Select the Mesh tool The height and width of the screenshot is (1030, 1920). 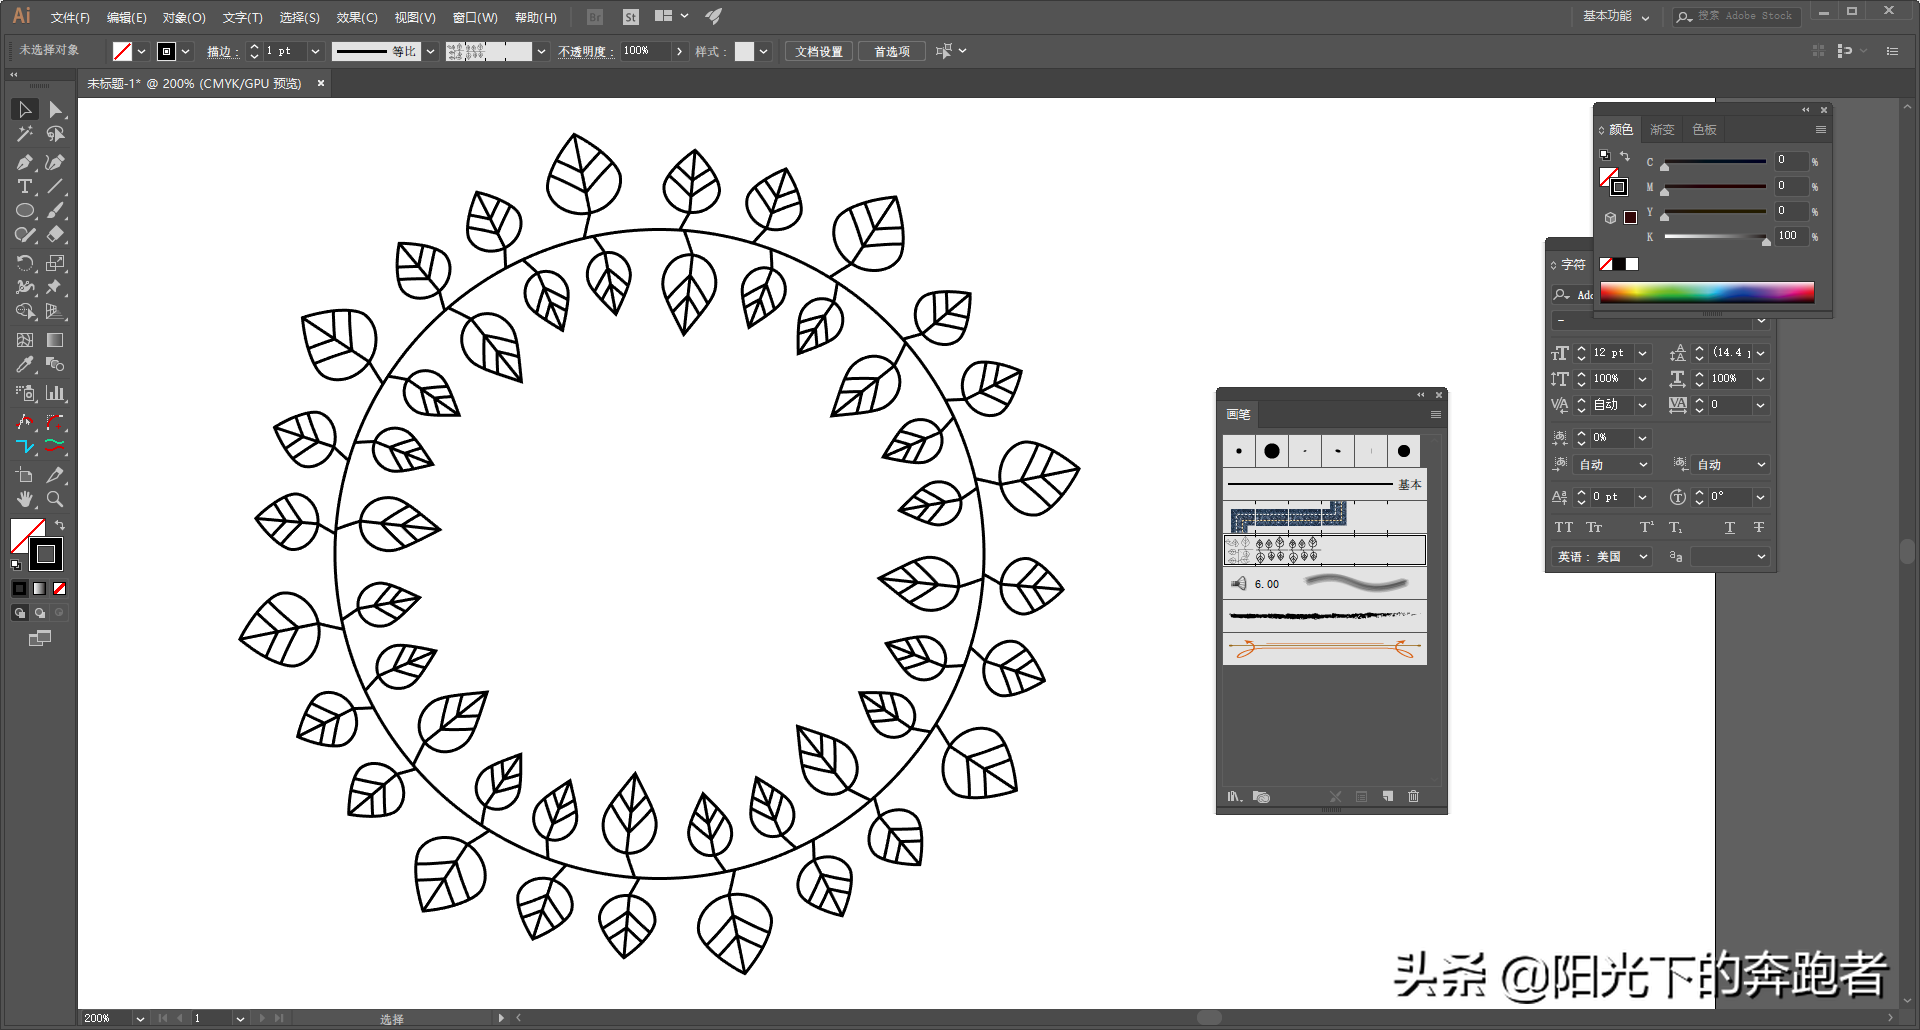click(x=25, y=340)
